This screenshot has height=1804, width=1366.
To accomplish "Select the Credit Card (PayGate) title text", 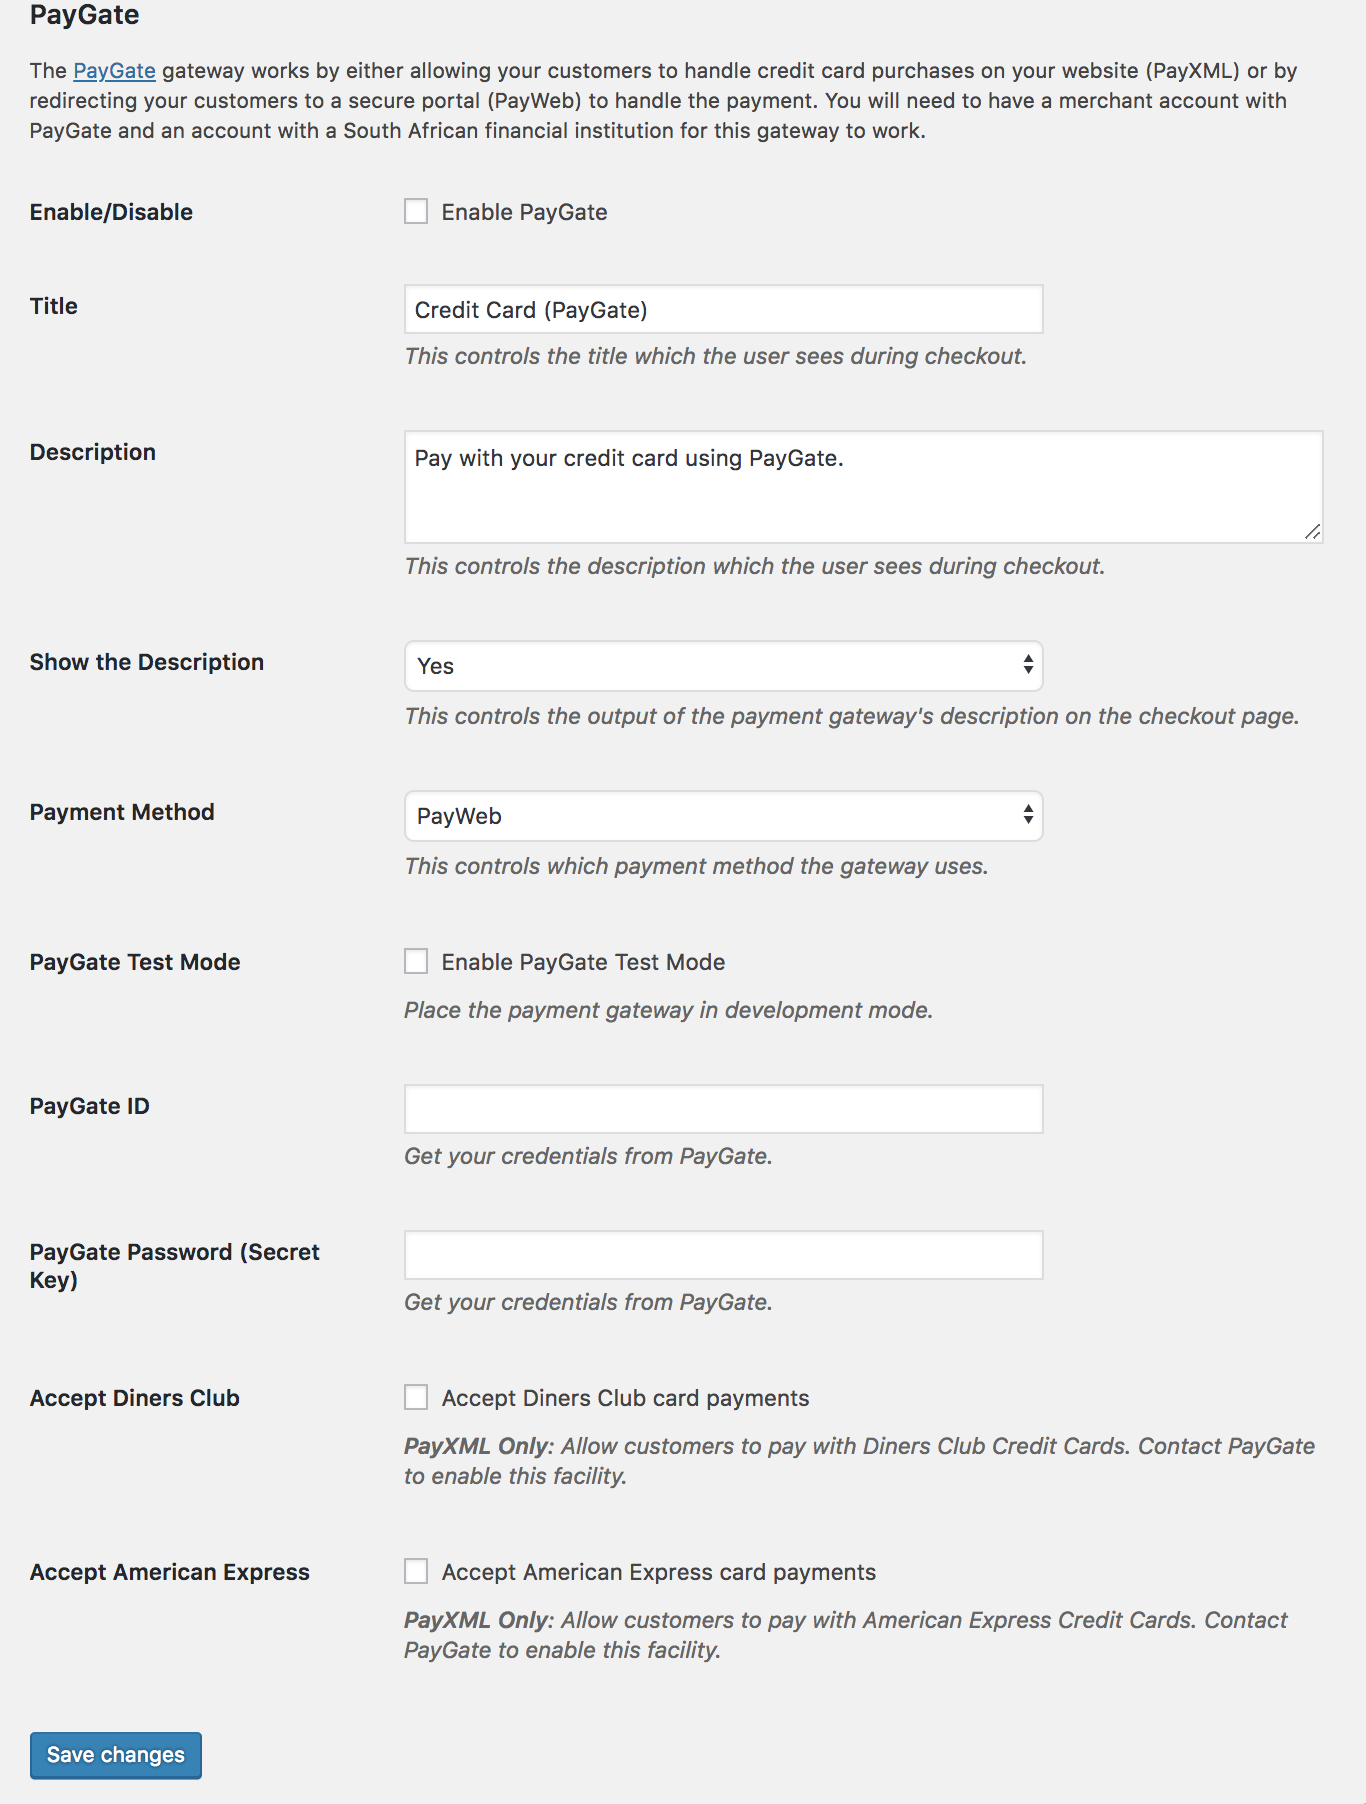I will click(532, 310).
